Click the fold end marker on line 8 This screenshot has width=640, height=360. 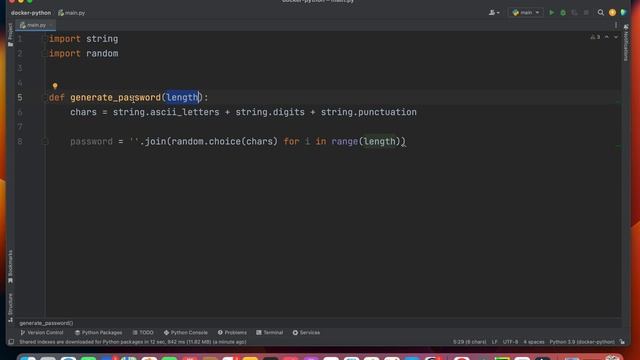point(45,142)
